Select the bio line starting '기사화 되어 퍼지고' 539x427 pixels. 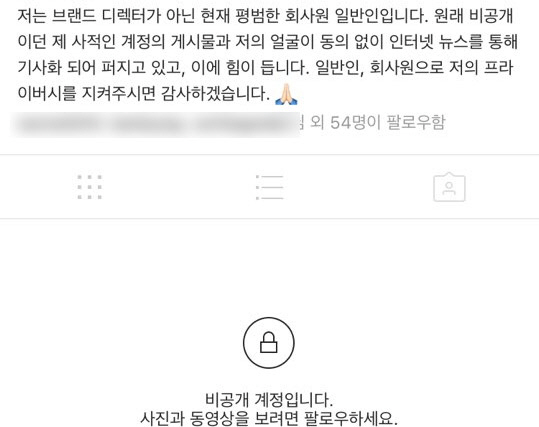tap(265, 67)
